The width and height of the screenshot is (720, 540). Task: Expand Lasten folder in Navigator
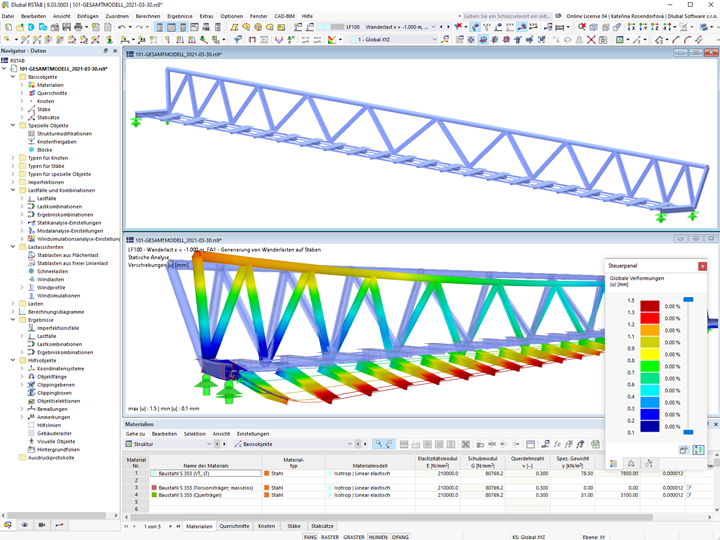point(13,304)
